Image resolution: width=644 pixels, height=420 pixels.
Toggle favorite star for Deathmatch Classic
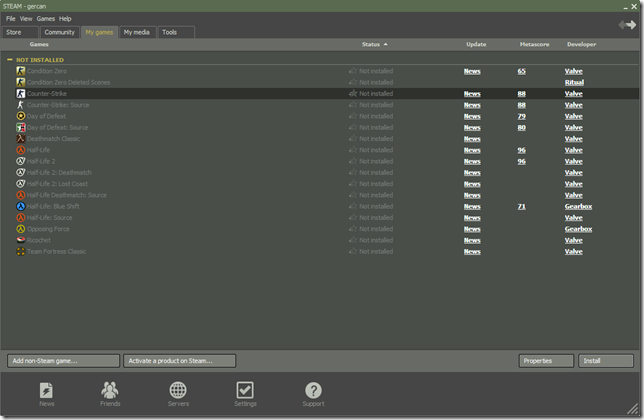coord(353,139)
